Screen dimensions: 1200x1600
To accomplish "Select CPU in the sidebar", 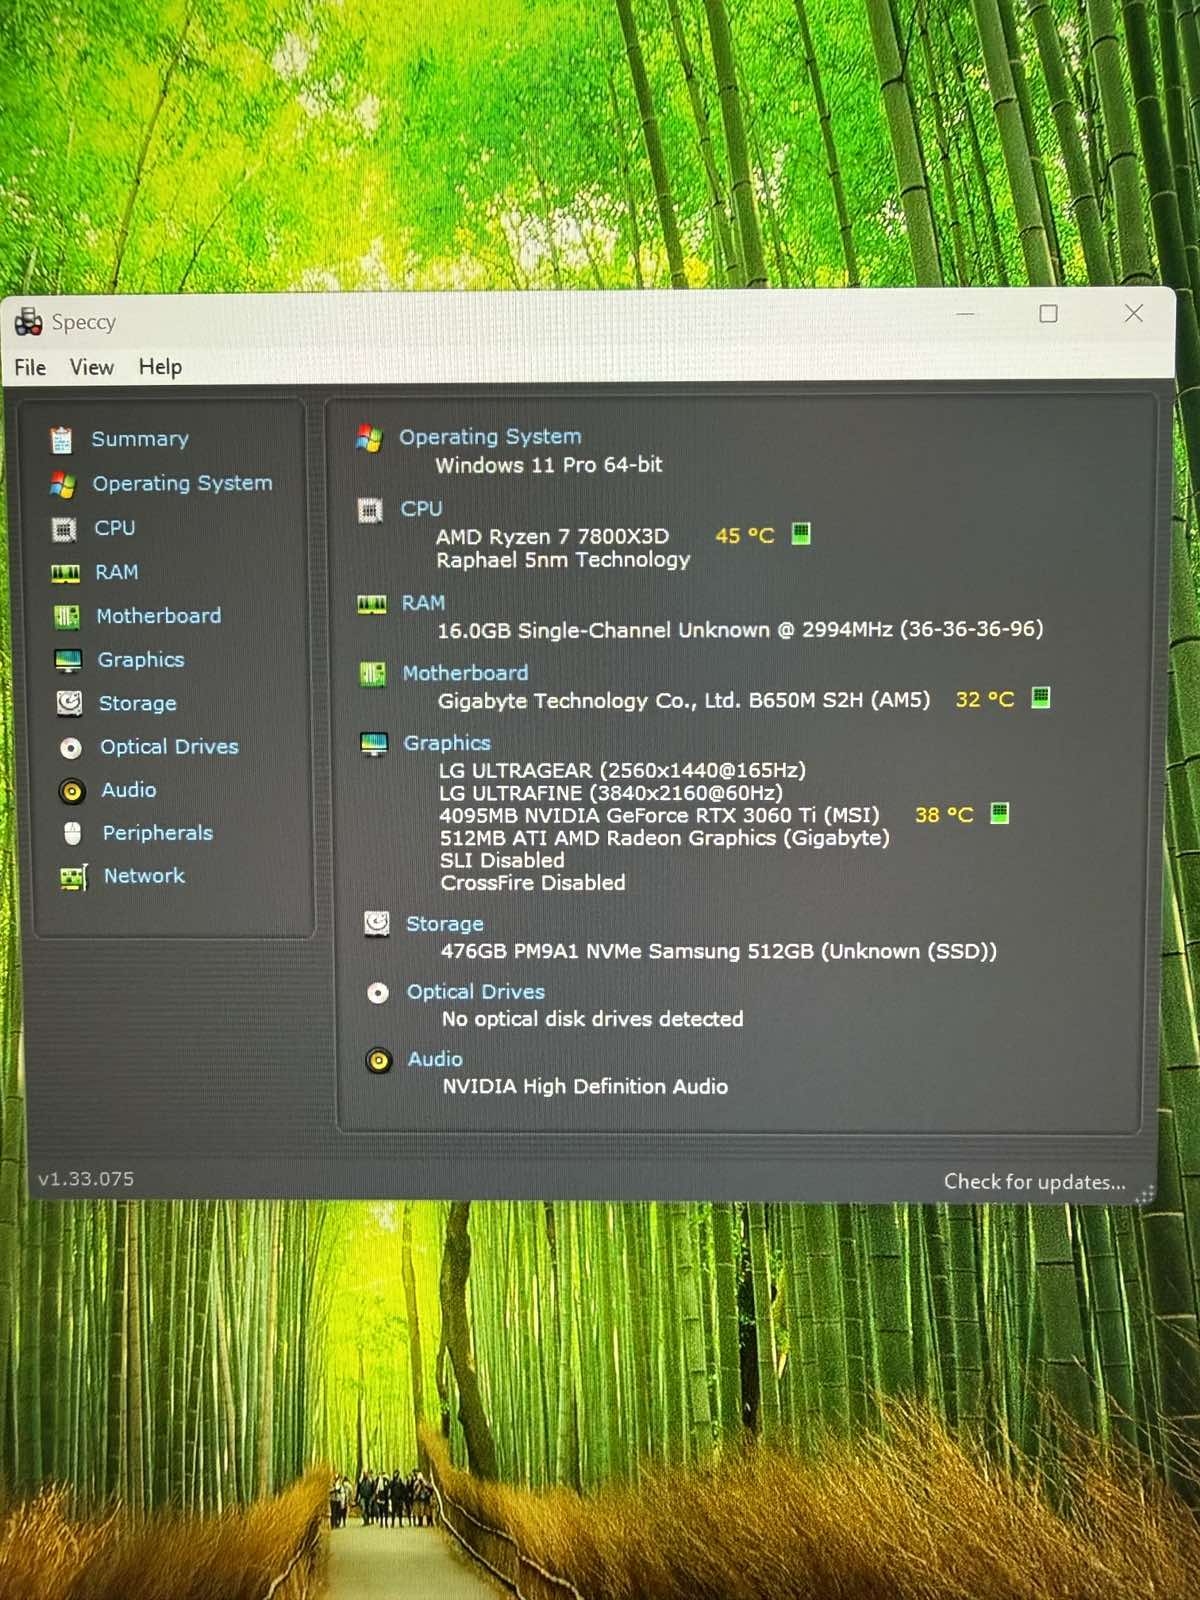I will [x=115, y=527].
